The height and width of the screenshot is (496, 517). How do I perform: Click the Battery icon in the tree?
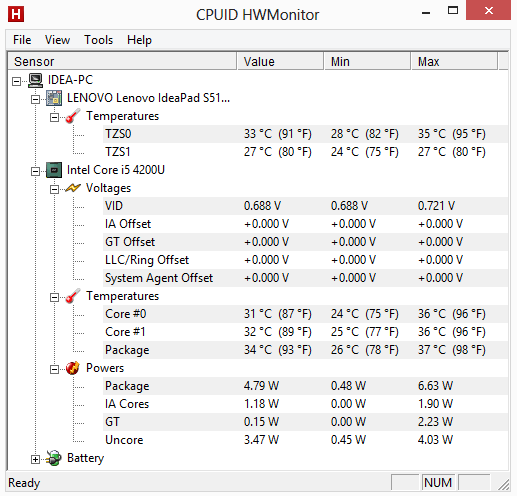(x=54, y=458)
